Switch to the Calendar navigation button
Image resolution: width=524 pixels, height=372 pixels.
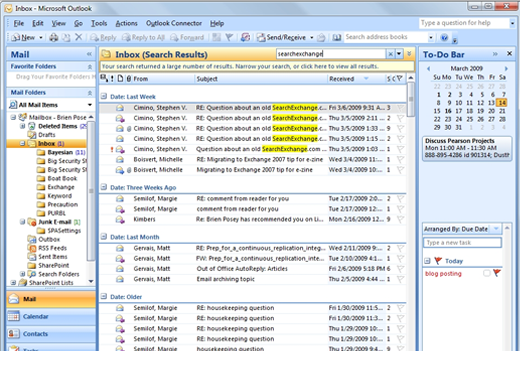click(x=51, y=317)
